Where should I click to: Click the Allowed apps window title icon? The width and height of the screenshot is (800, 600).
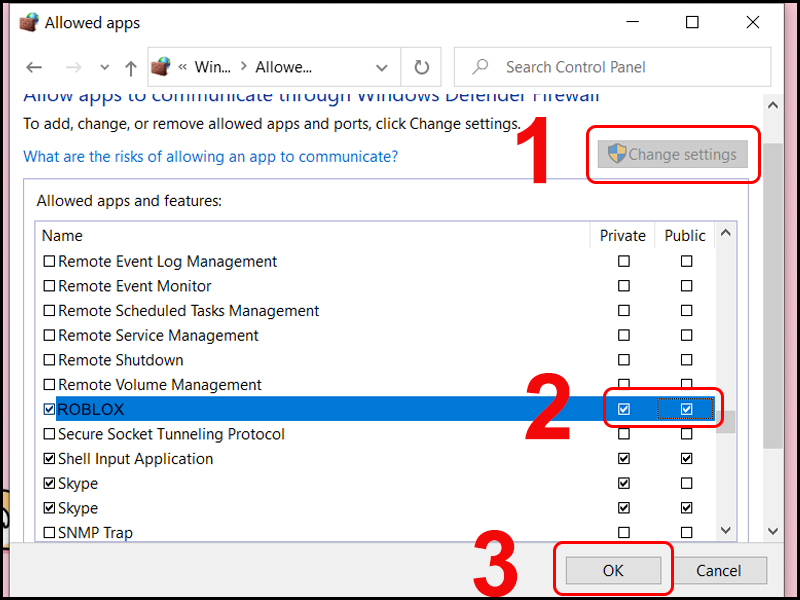pyautogui.click(x=29, y=23)
